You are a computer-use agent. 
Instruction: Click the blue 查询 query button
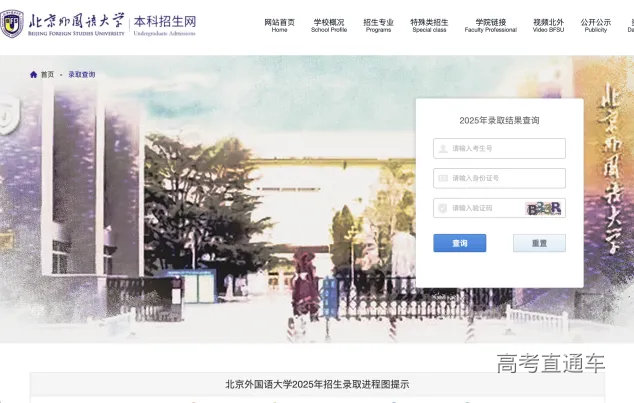coord(460,243)
